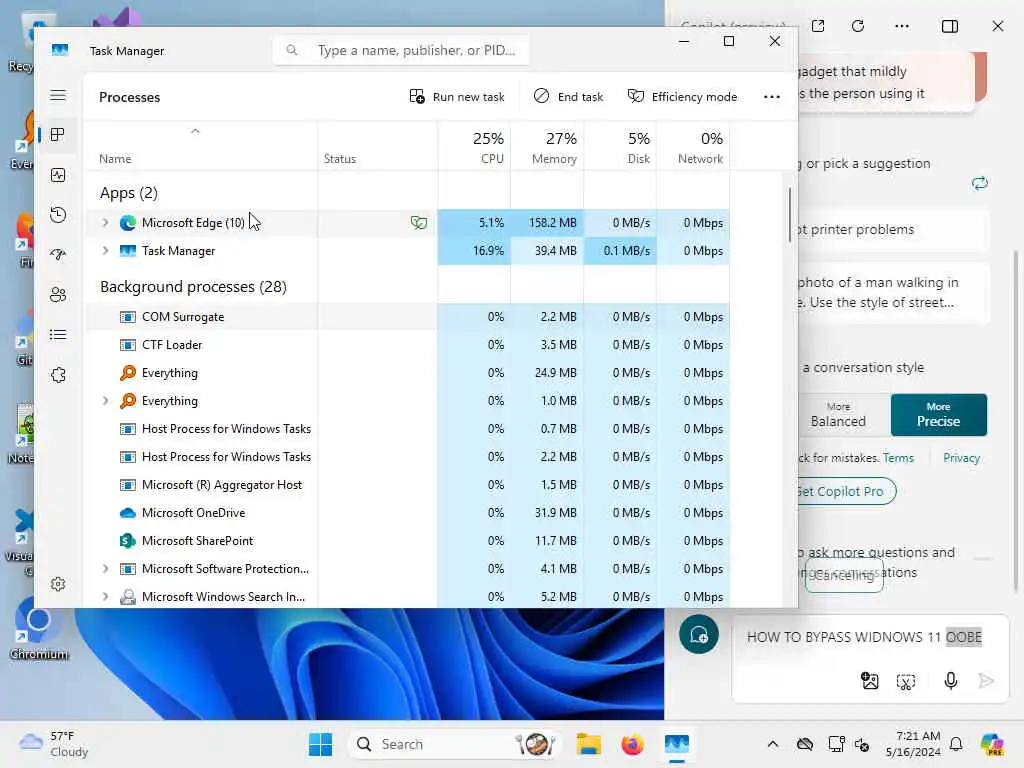Select Microsoft (R) Aggregator Host process
This screenshot has width=1024, height=768.
click(408, 485)
